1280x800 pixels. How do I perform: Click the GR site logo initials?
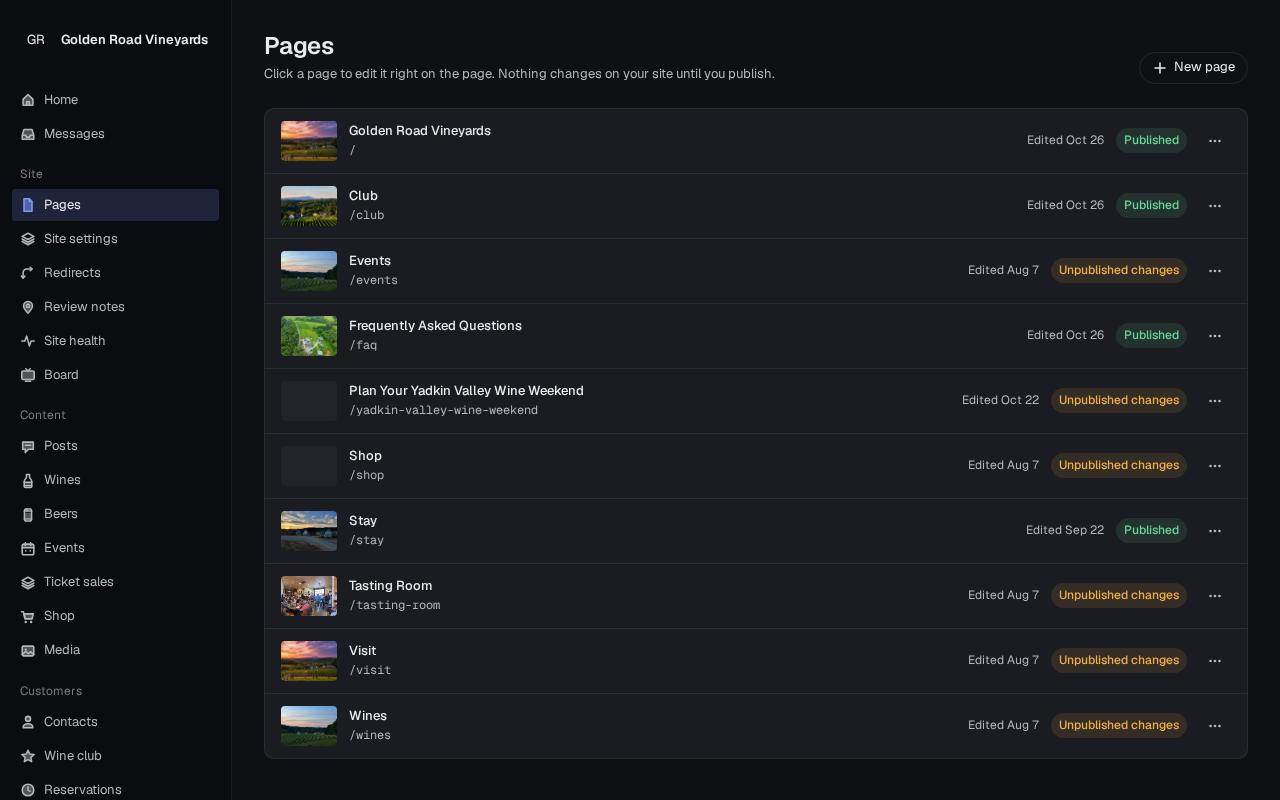pyautogui.click(x=36, y=40)
